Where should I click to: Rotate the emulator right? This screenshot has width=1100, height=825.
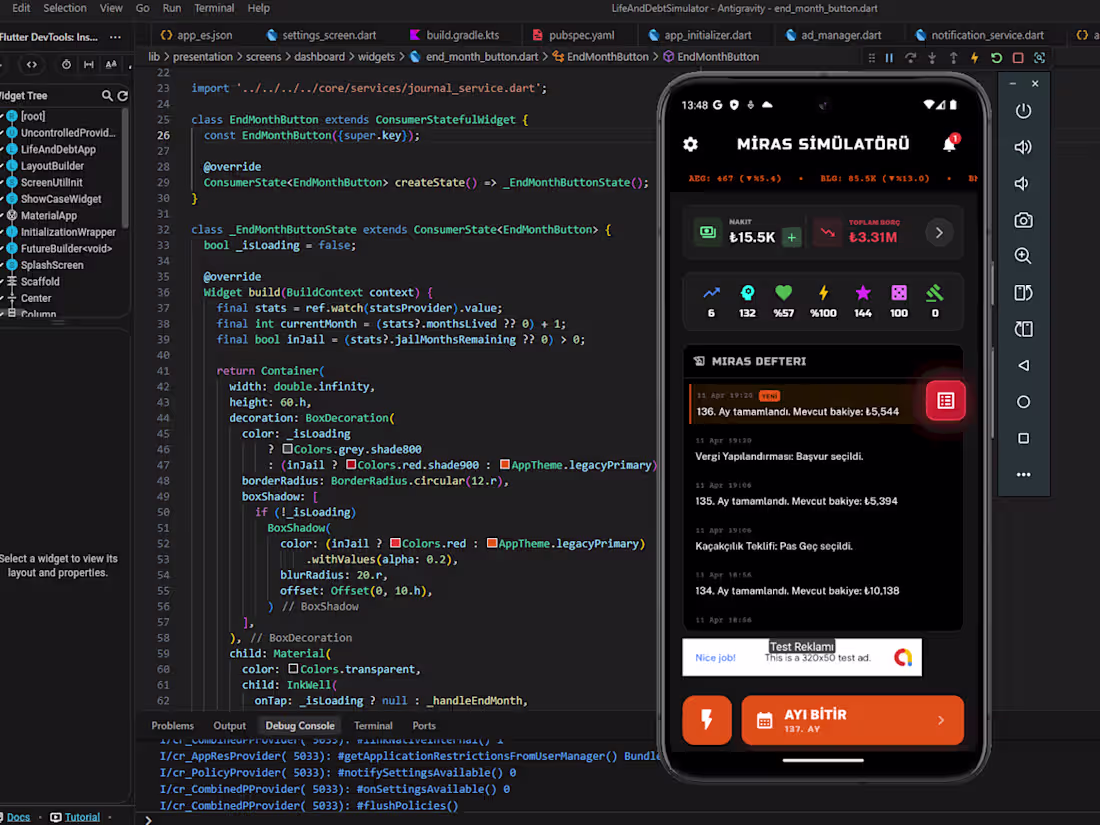(x=1023, y=329)
